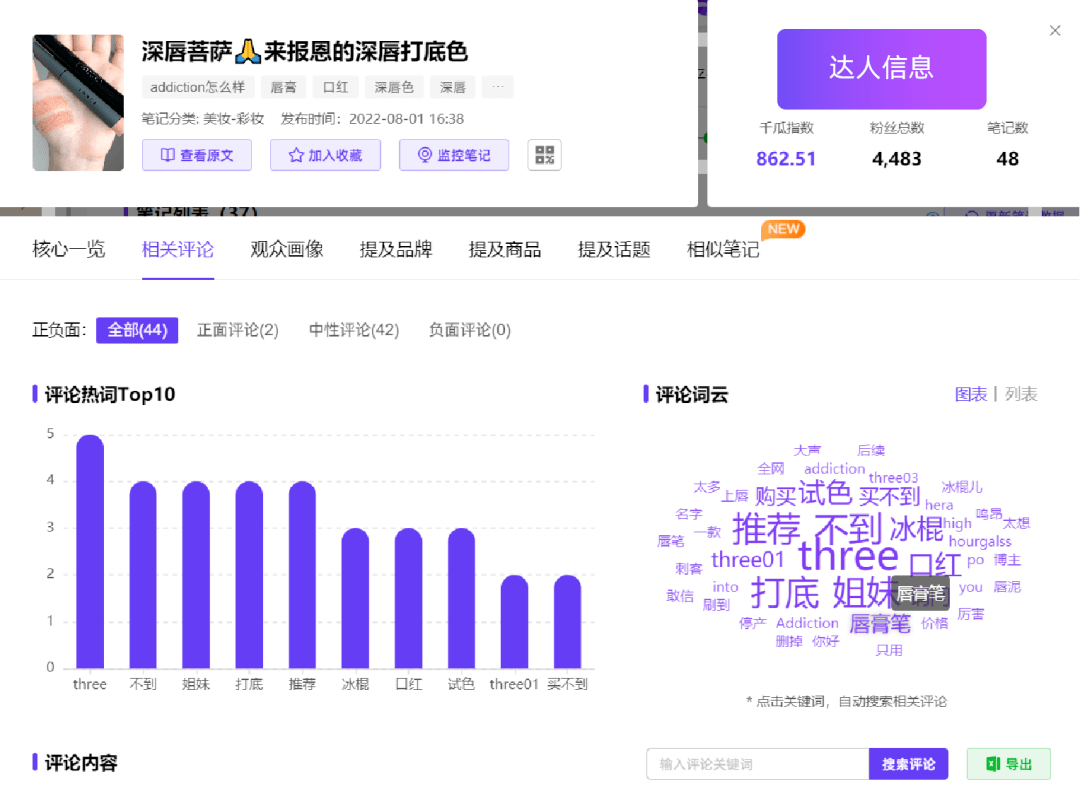Select tag 深唇

coord(453,87)
